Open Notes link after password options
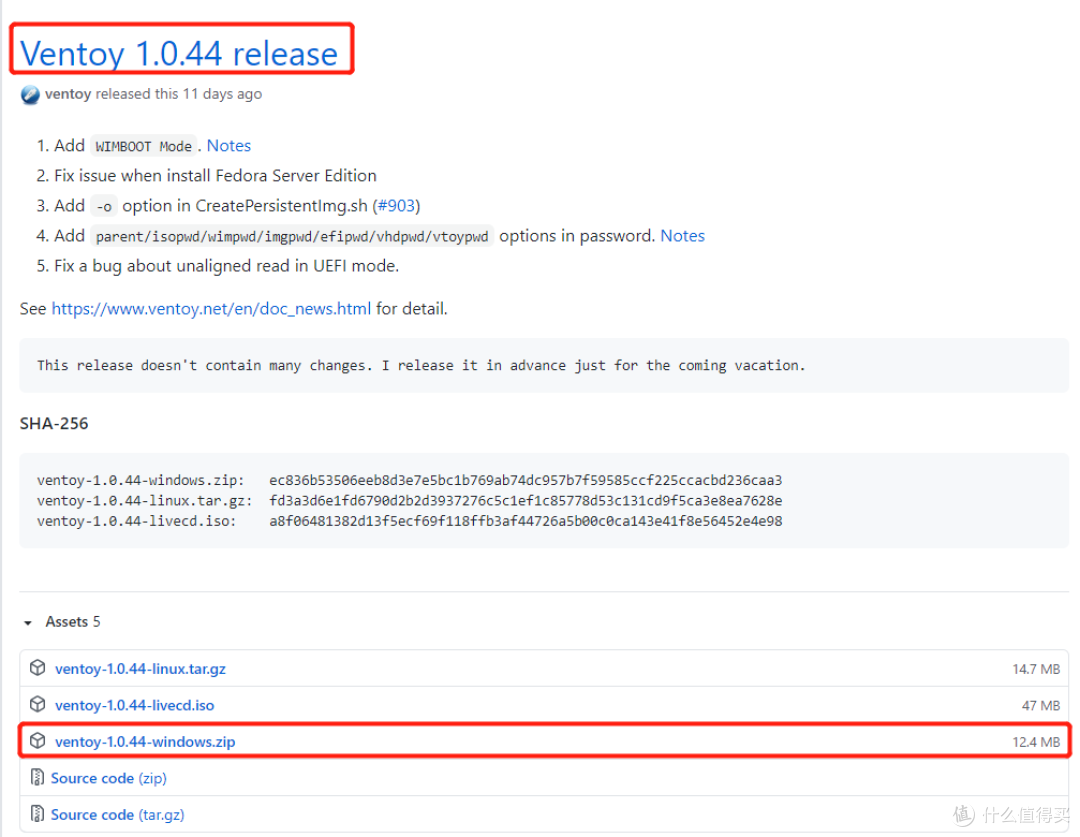Image resolution: width=1080 pixels, height=837 pixels. click(682, 236)
